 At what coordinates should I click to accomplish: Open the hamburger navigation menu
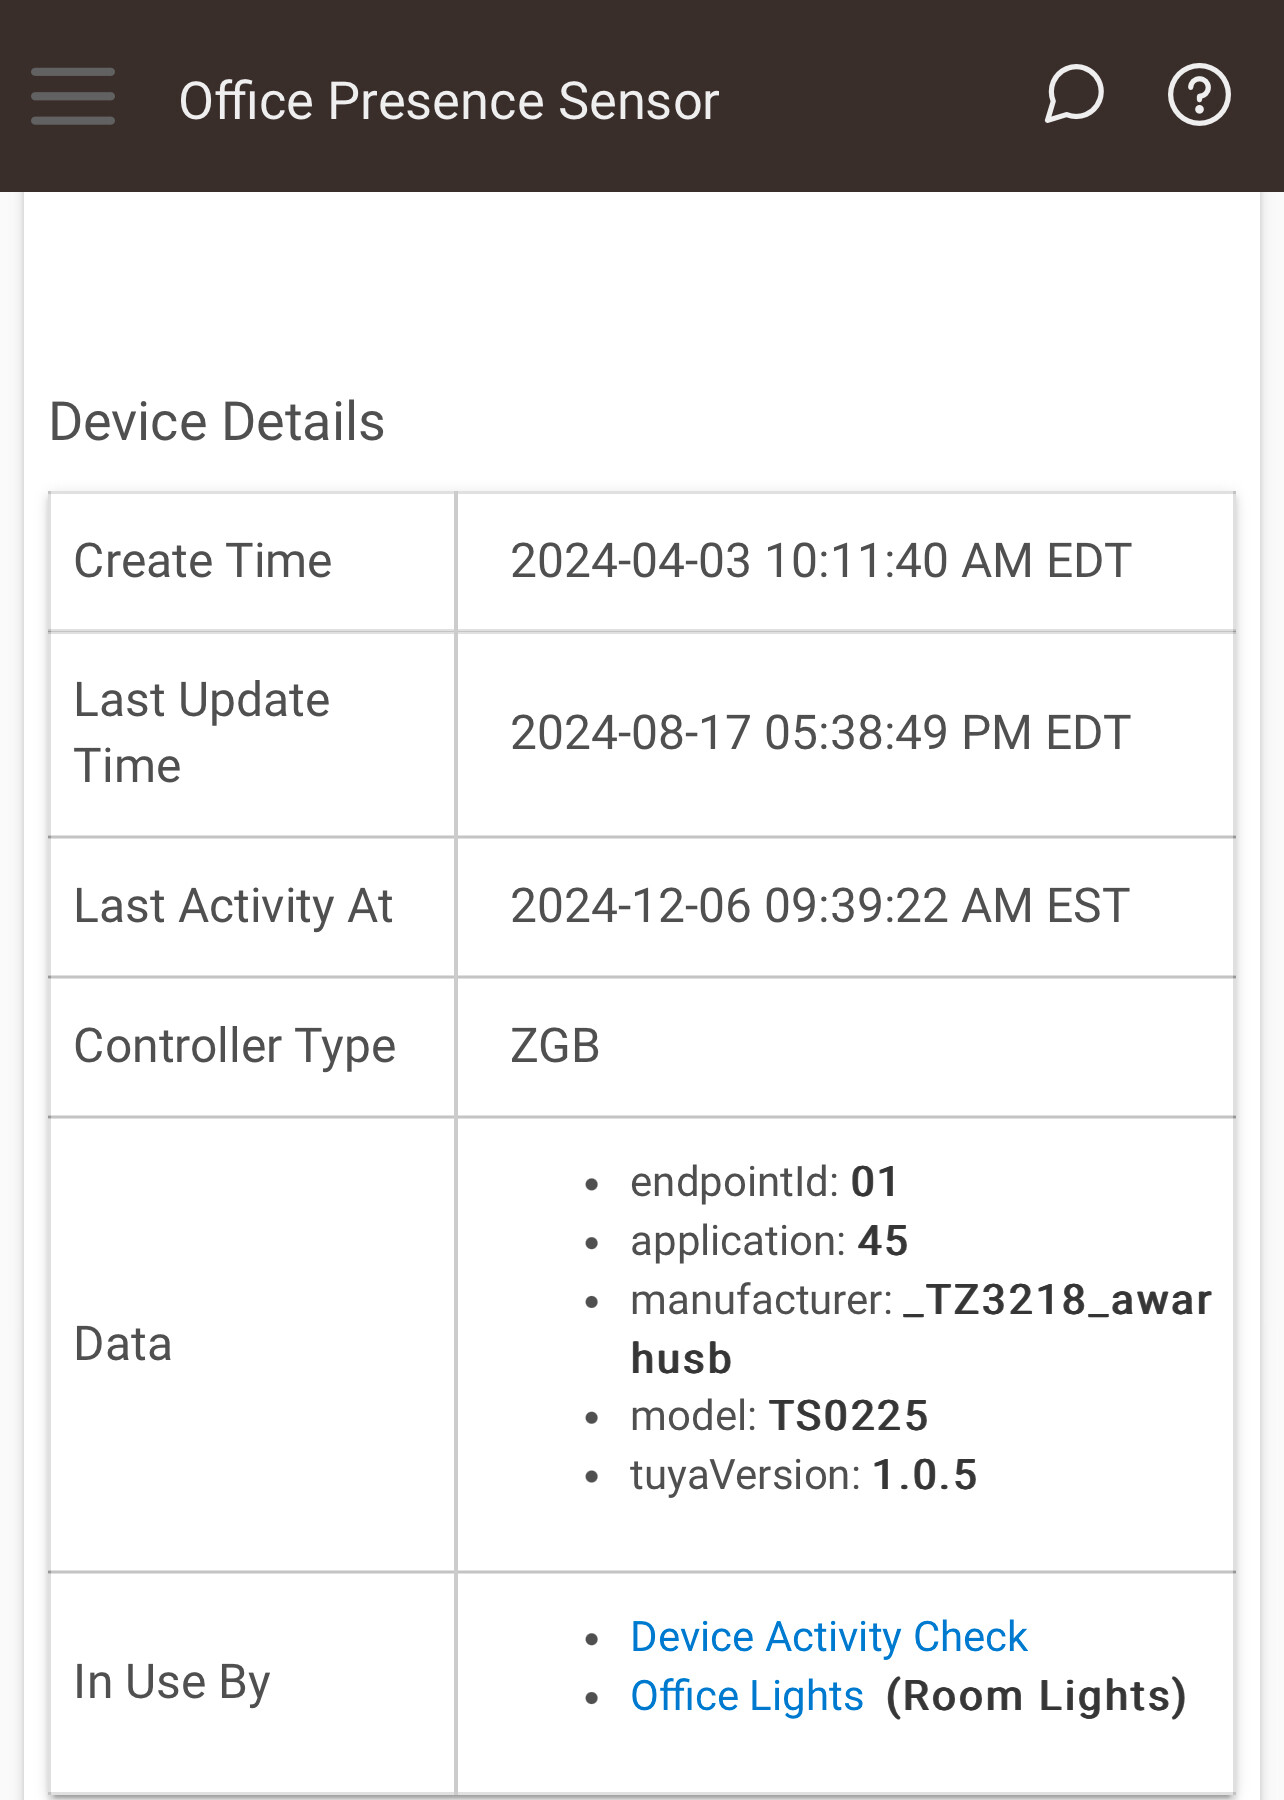coord(73,97)
